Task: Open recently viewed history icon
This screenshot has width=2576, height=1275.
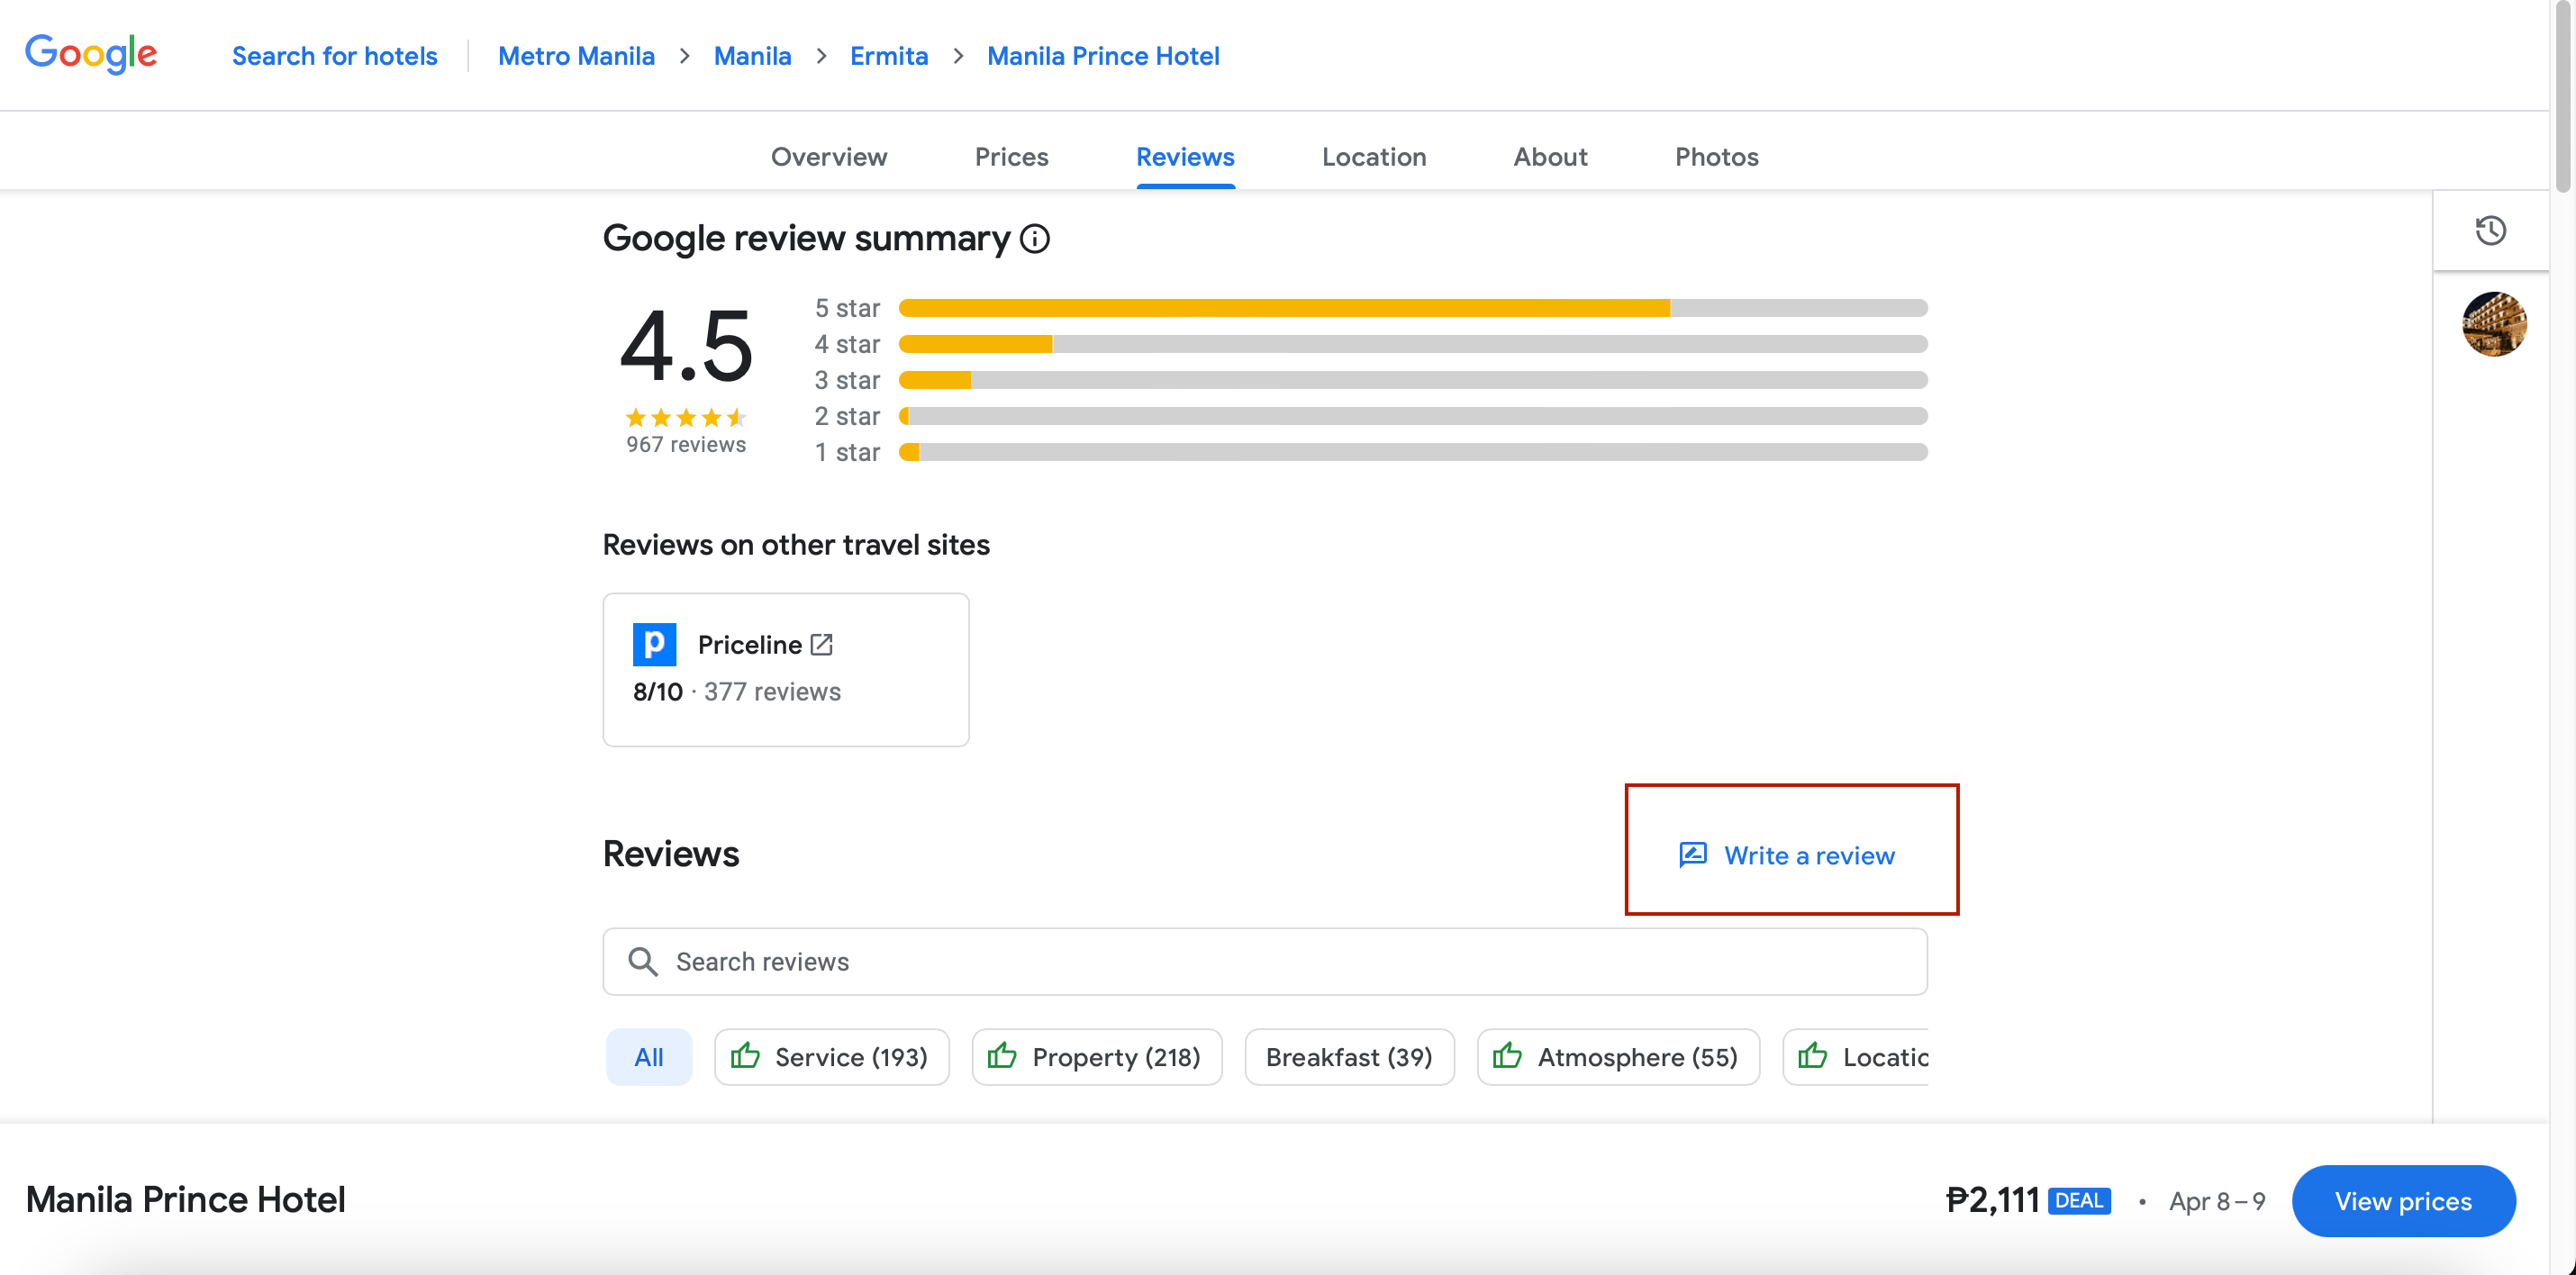Action: pos(2490,230)
